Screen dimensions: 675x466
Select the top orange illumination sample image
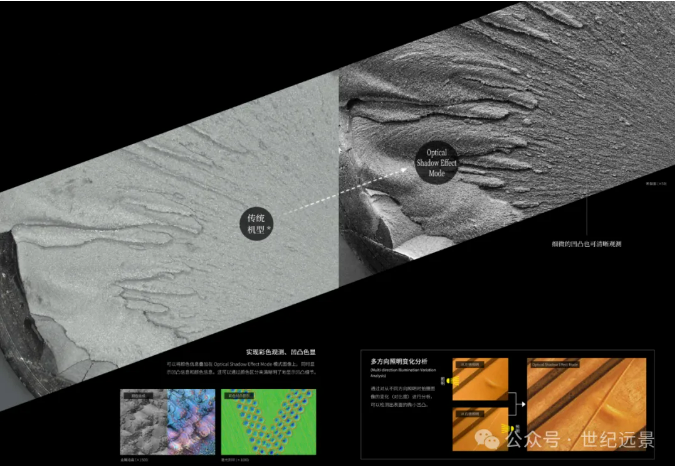coord(481,380)
